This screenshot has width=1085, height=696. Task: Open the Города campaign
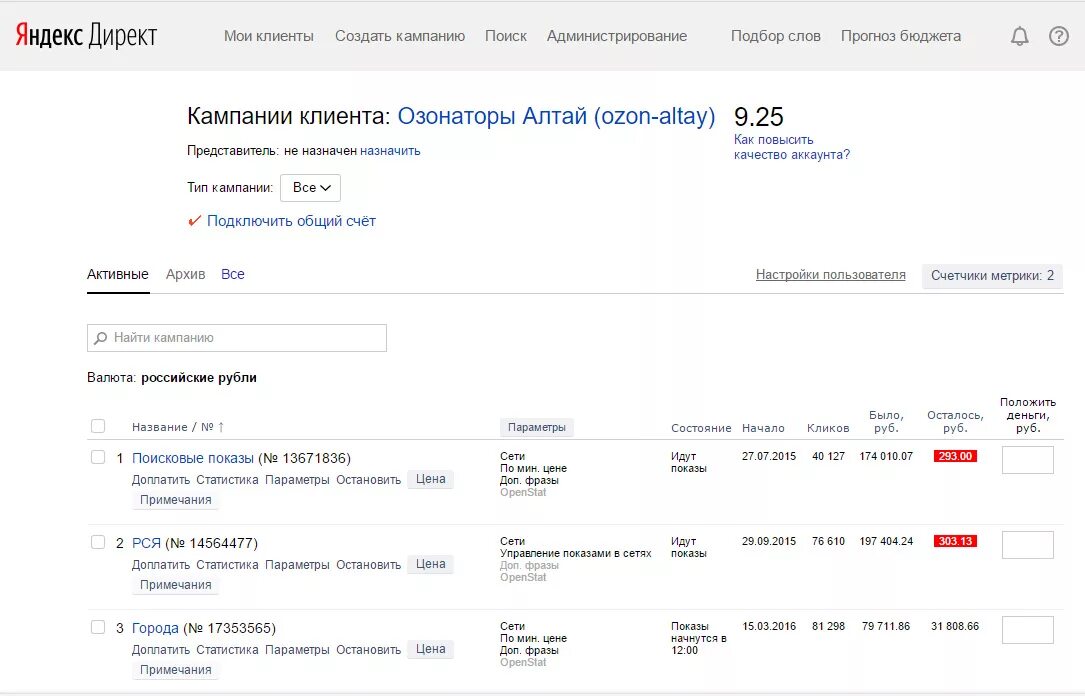(x=155, y=628)
